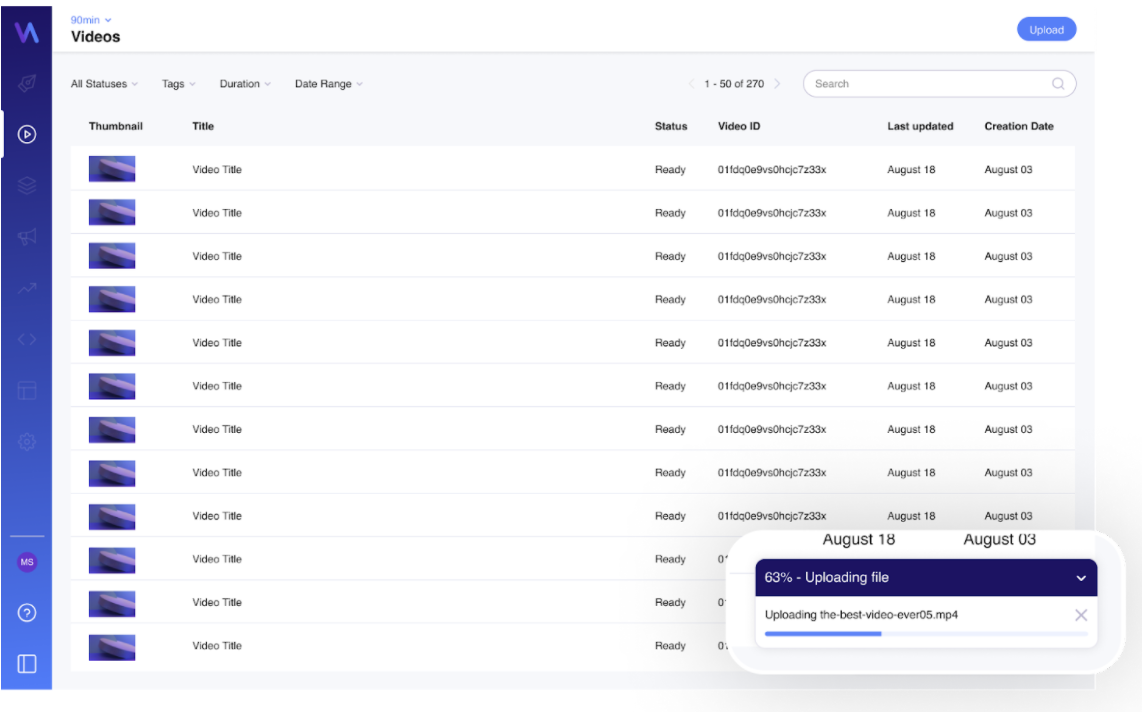Focus the Search input field

[x=940, y=84]
